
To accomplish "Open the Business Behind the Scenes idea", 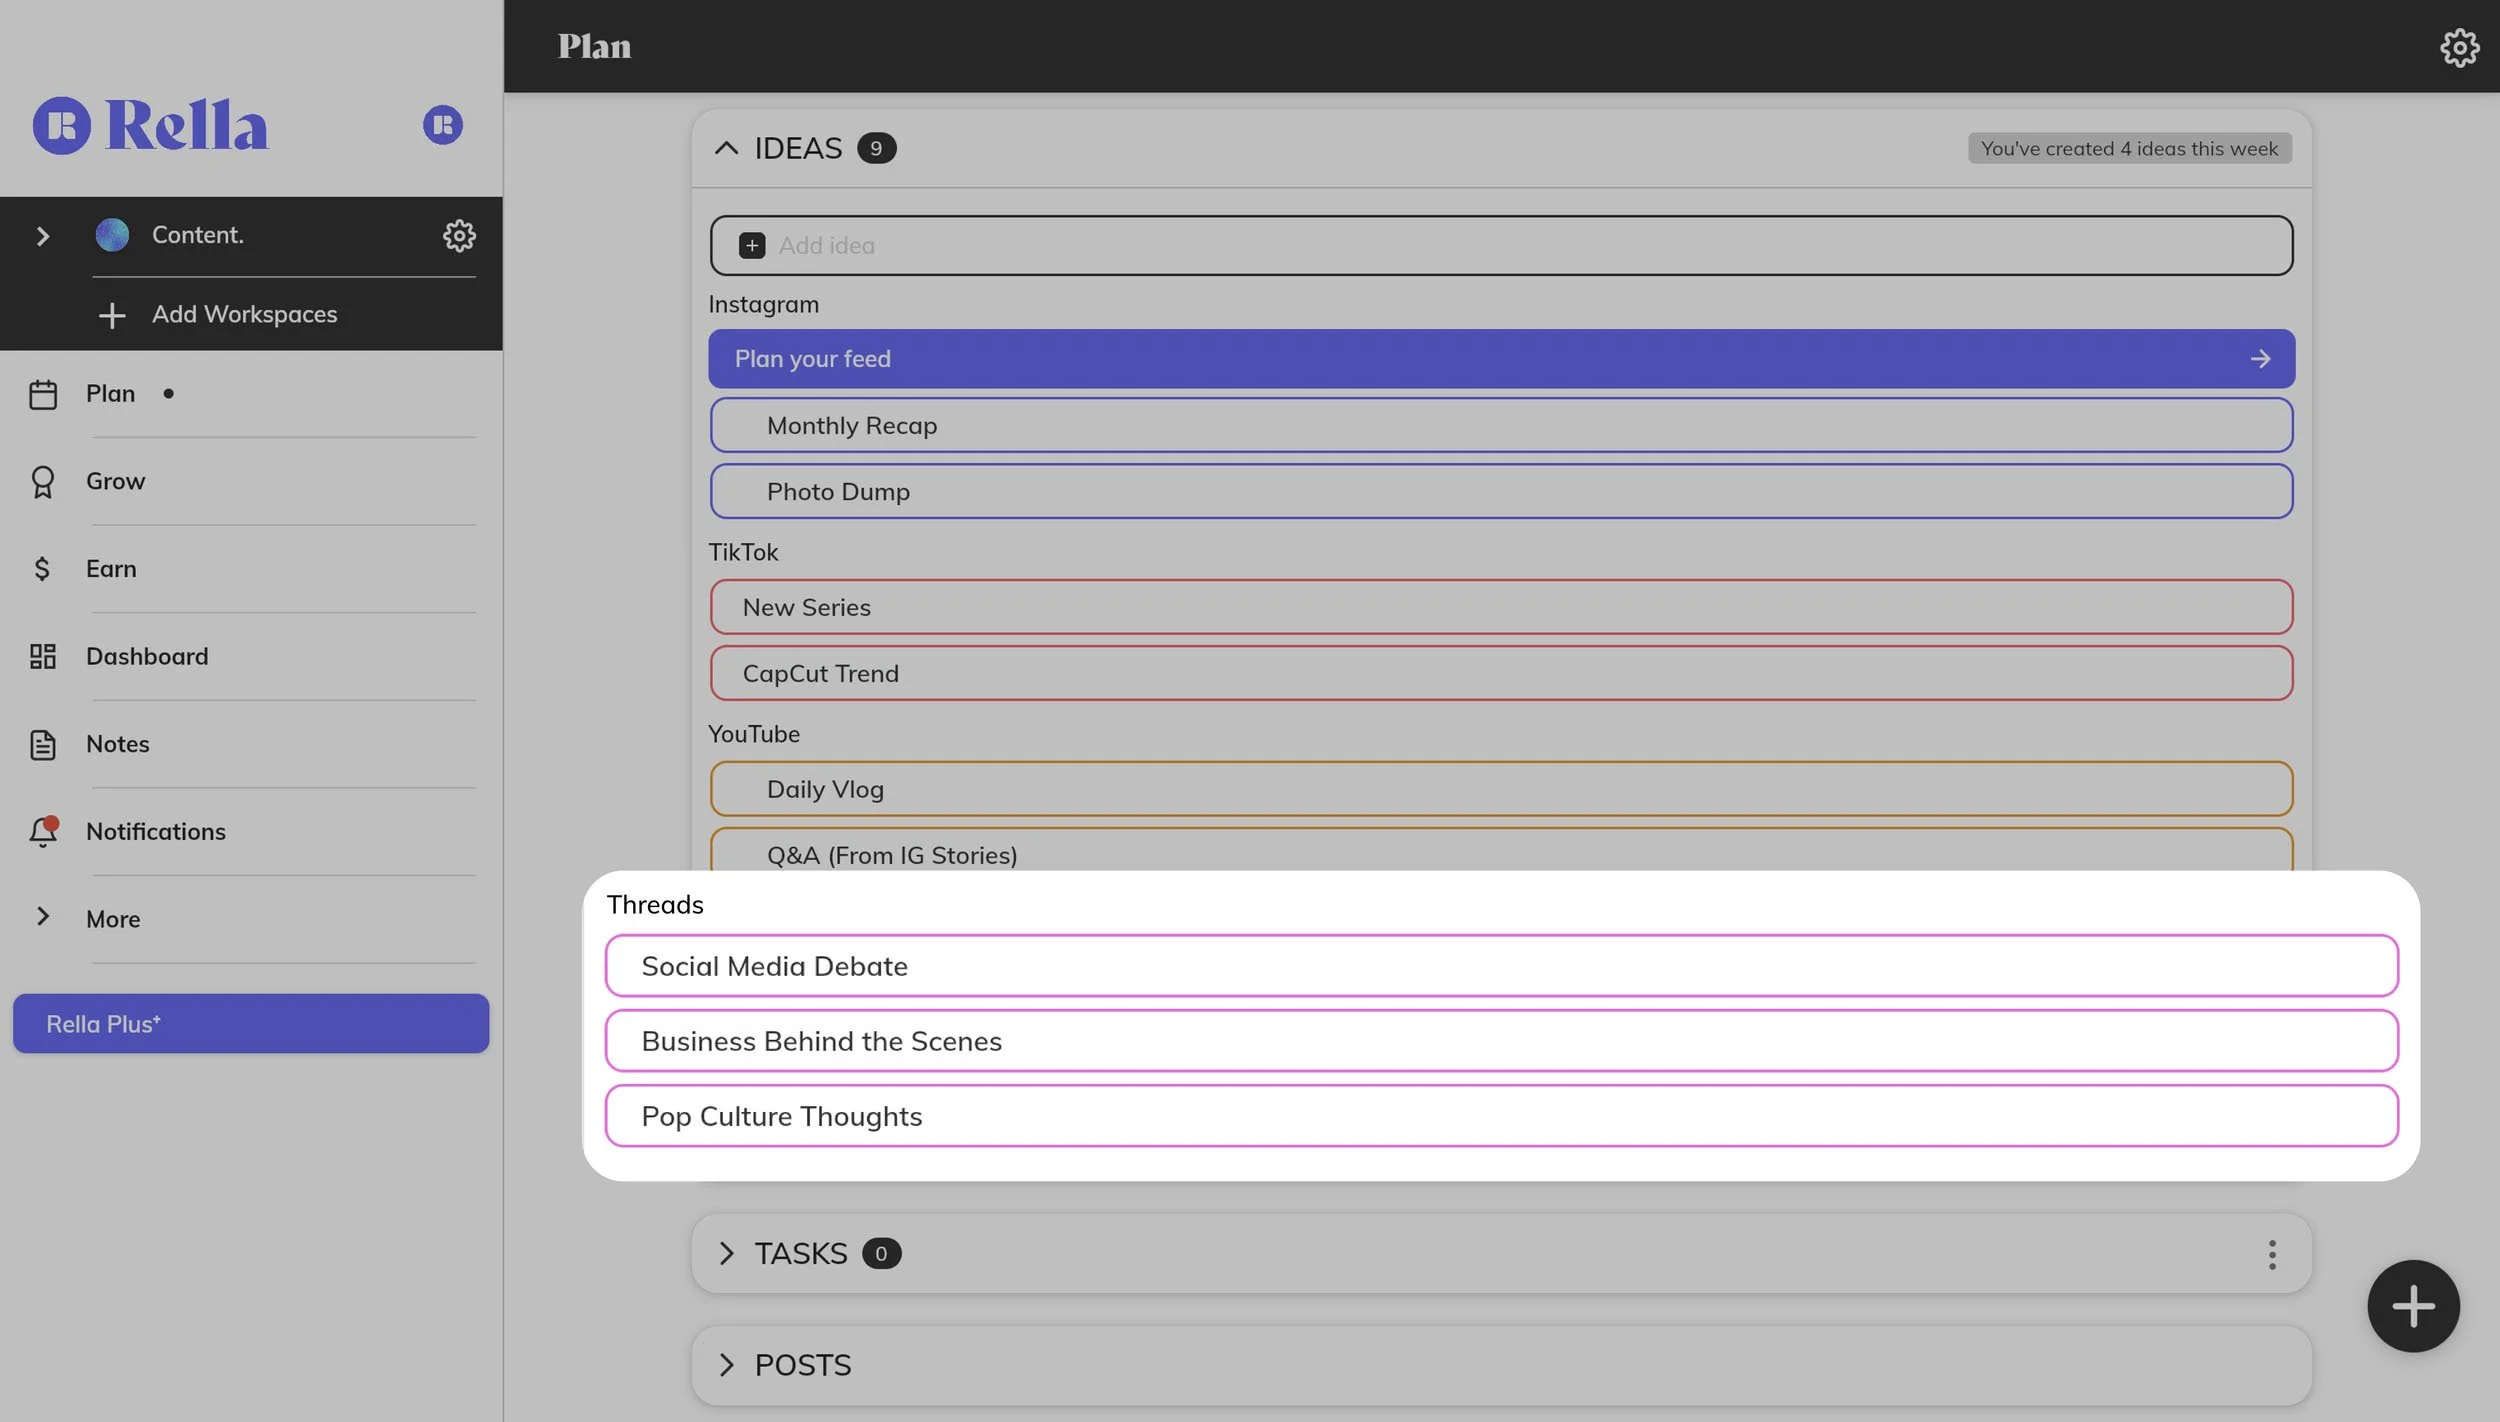I will click(x=1501, y=1042).
